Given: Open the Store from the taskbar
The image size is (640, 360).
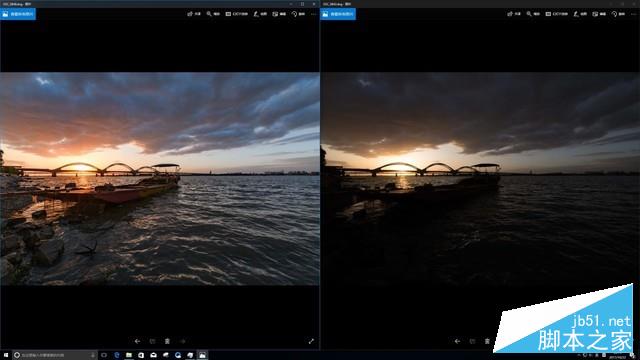Looking at the screenshot, I should (141, 355).
